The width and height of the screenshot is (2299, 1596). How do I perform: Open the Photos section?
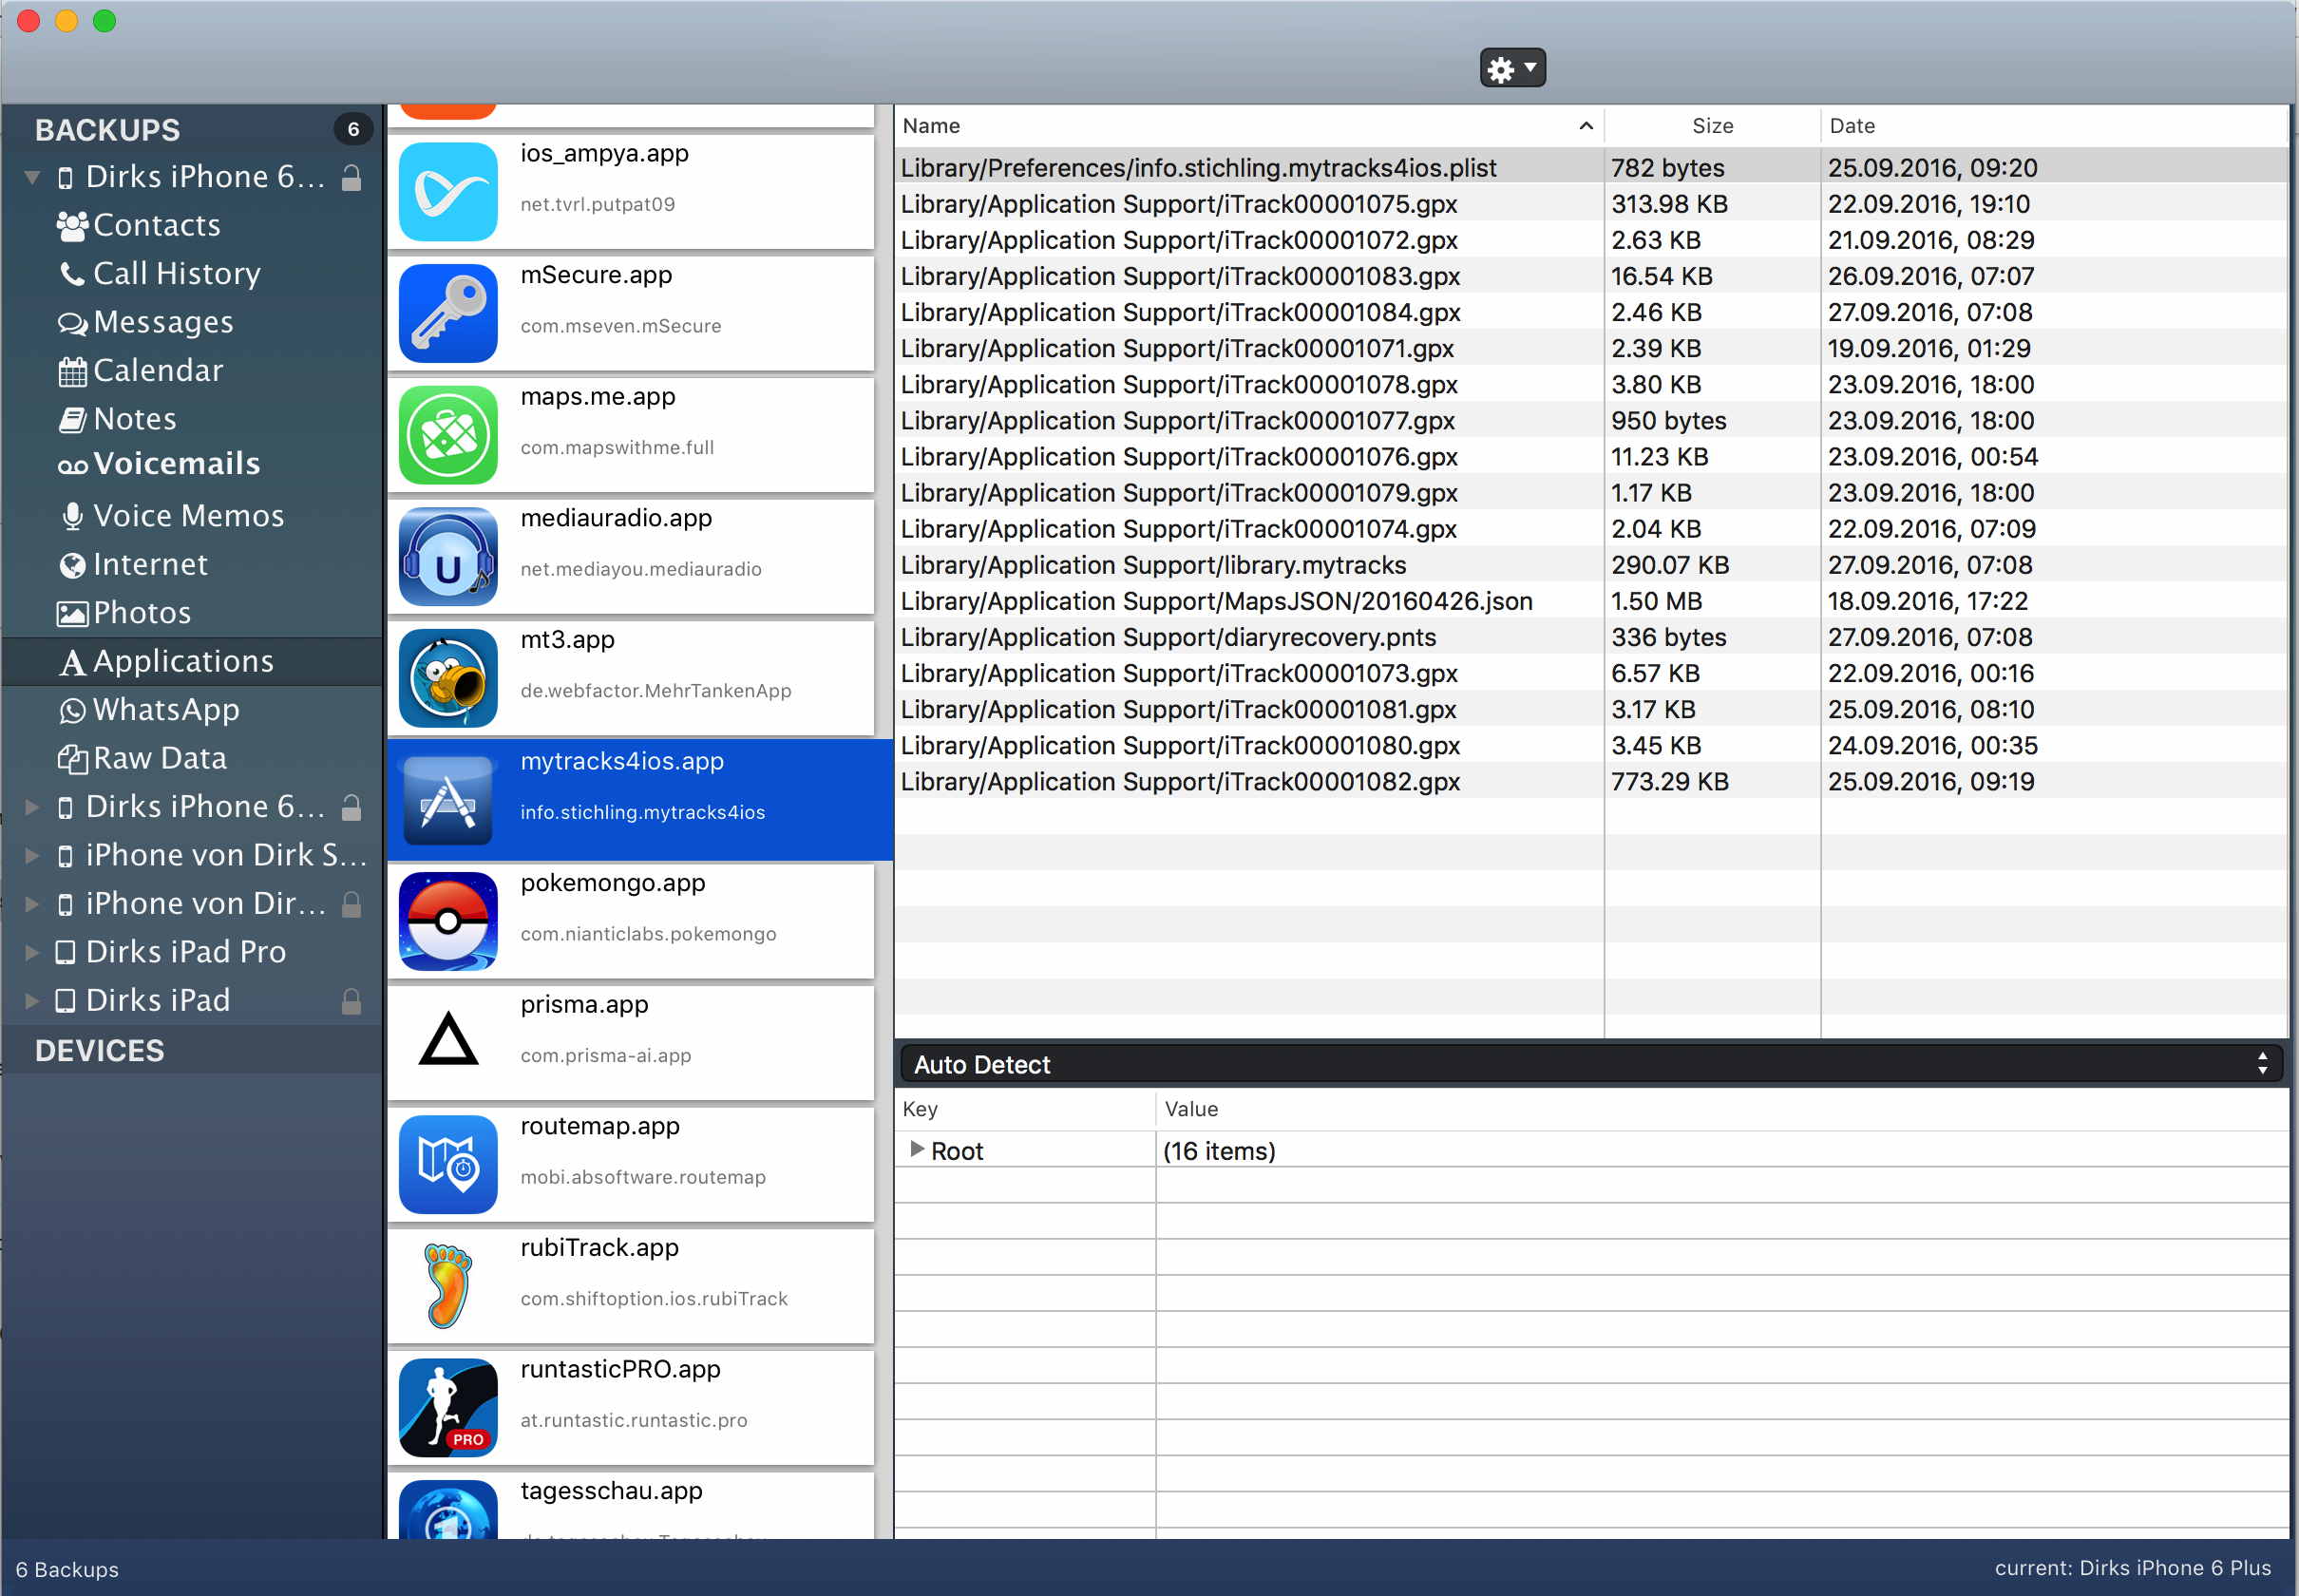coord(141,612)
